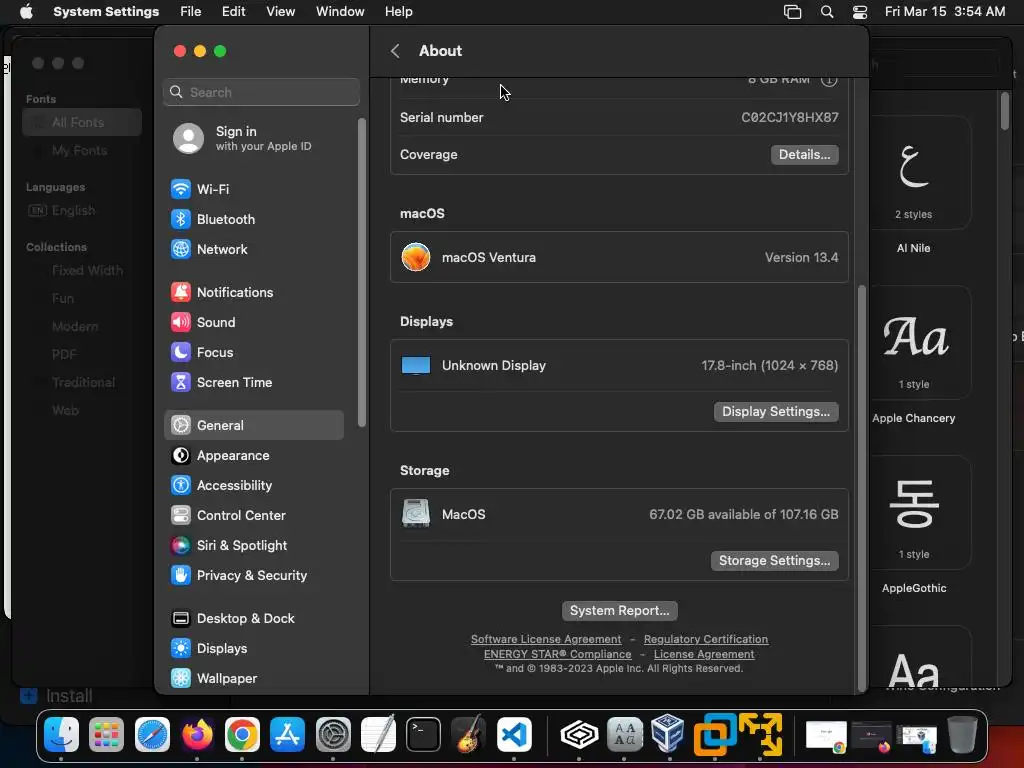Image resolution: width=1024 pixels, height=768 pixels.
Task: Open Spotlight search in menu bar
Action: click(x=827, y=12)
